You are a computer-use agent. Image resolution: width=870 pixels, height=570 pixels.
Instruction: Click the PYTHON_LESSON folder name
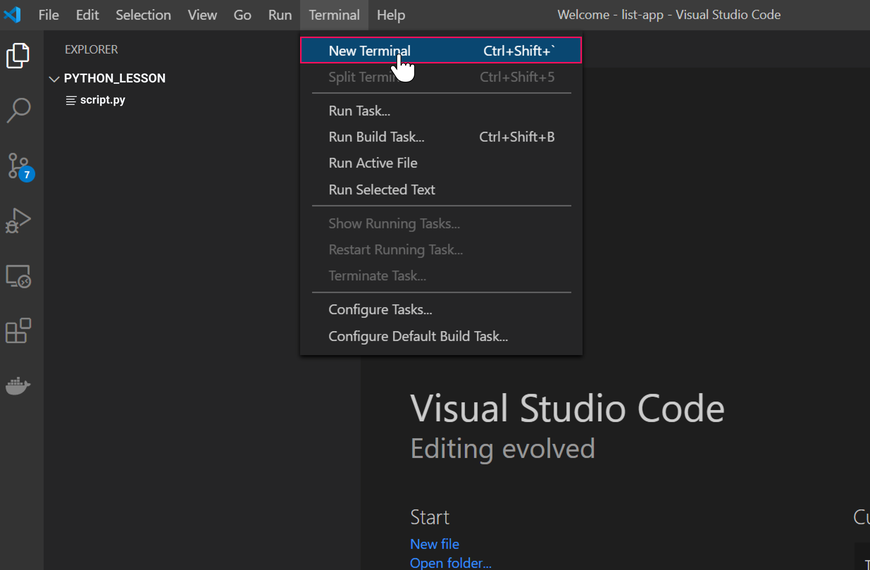[114, 78]
